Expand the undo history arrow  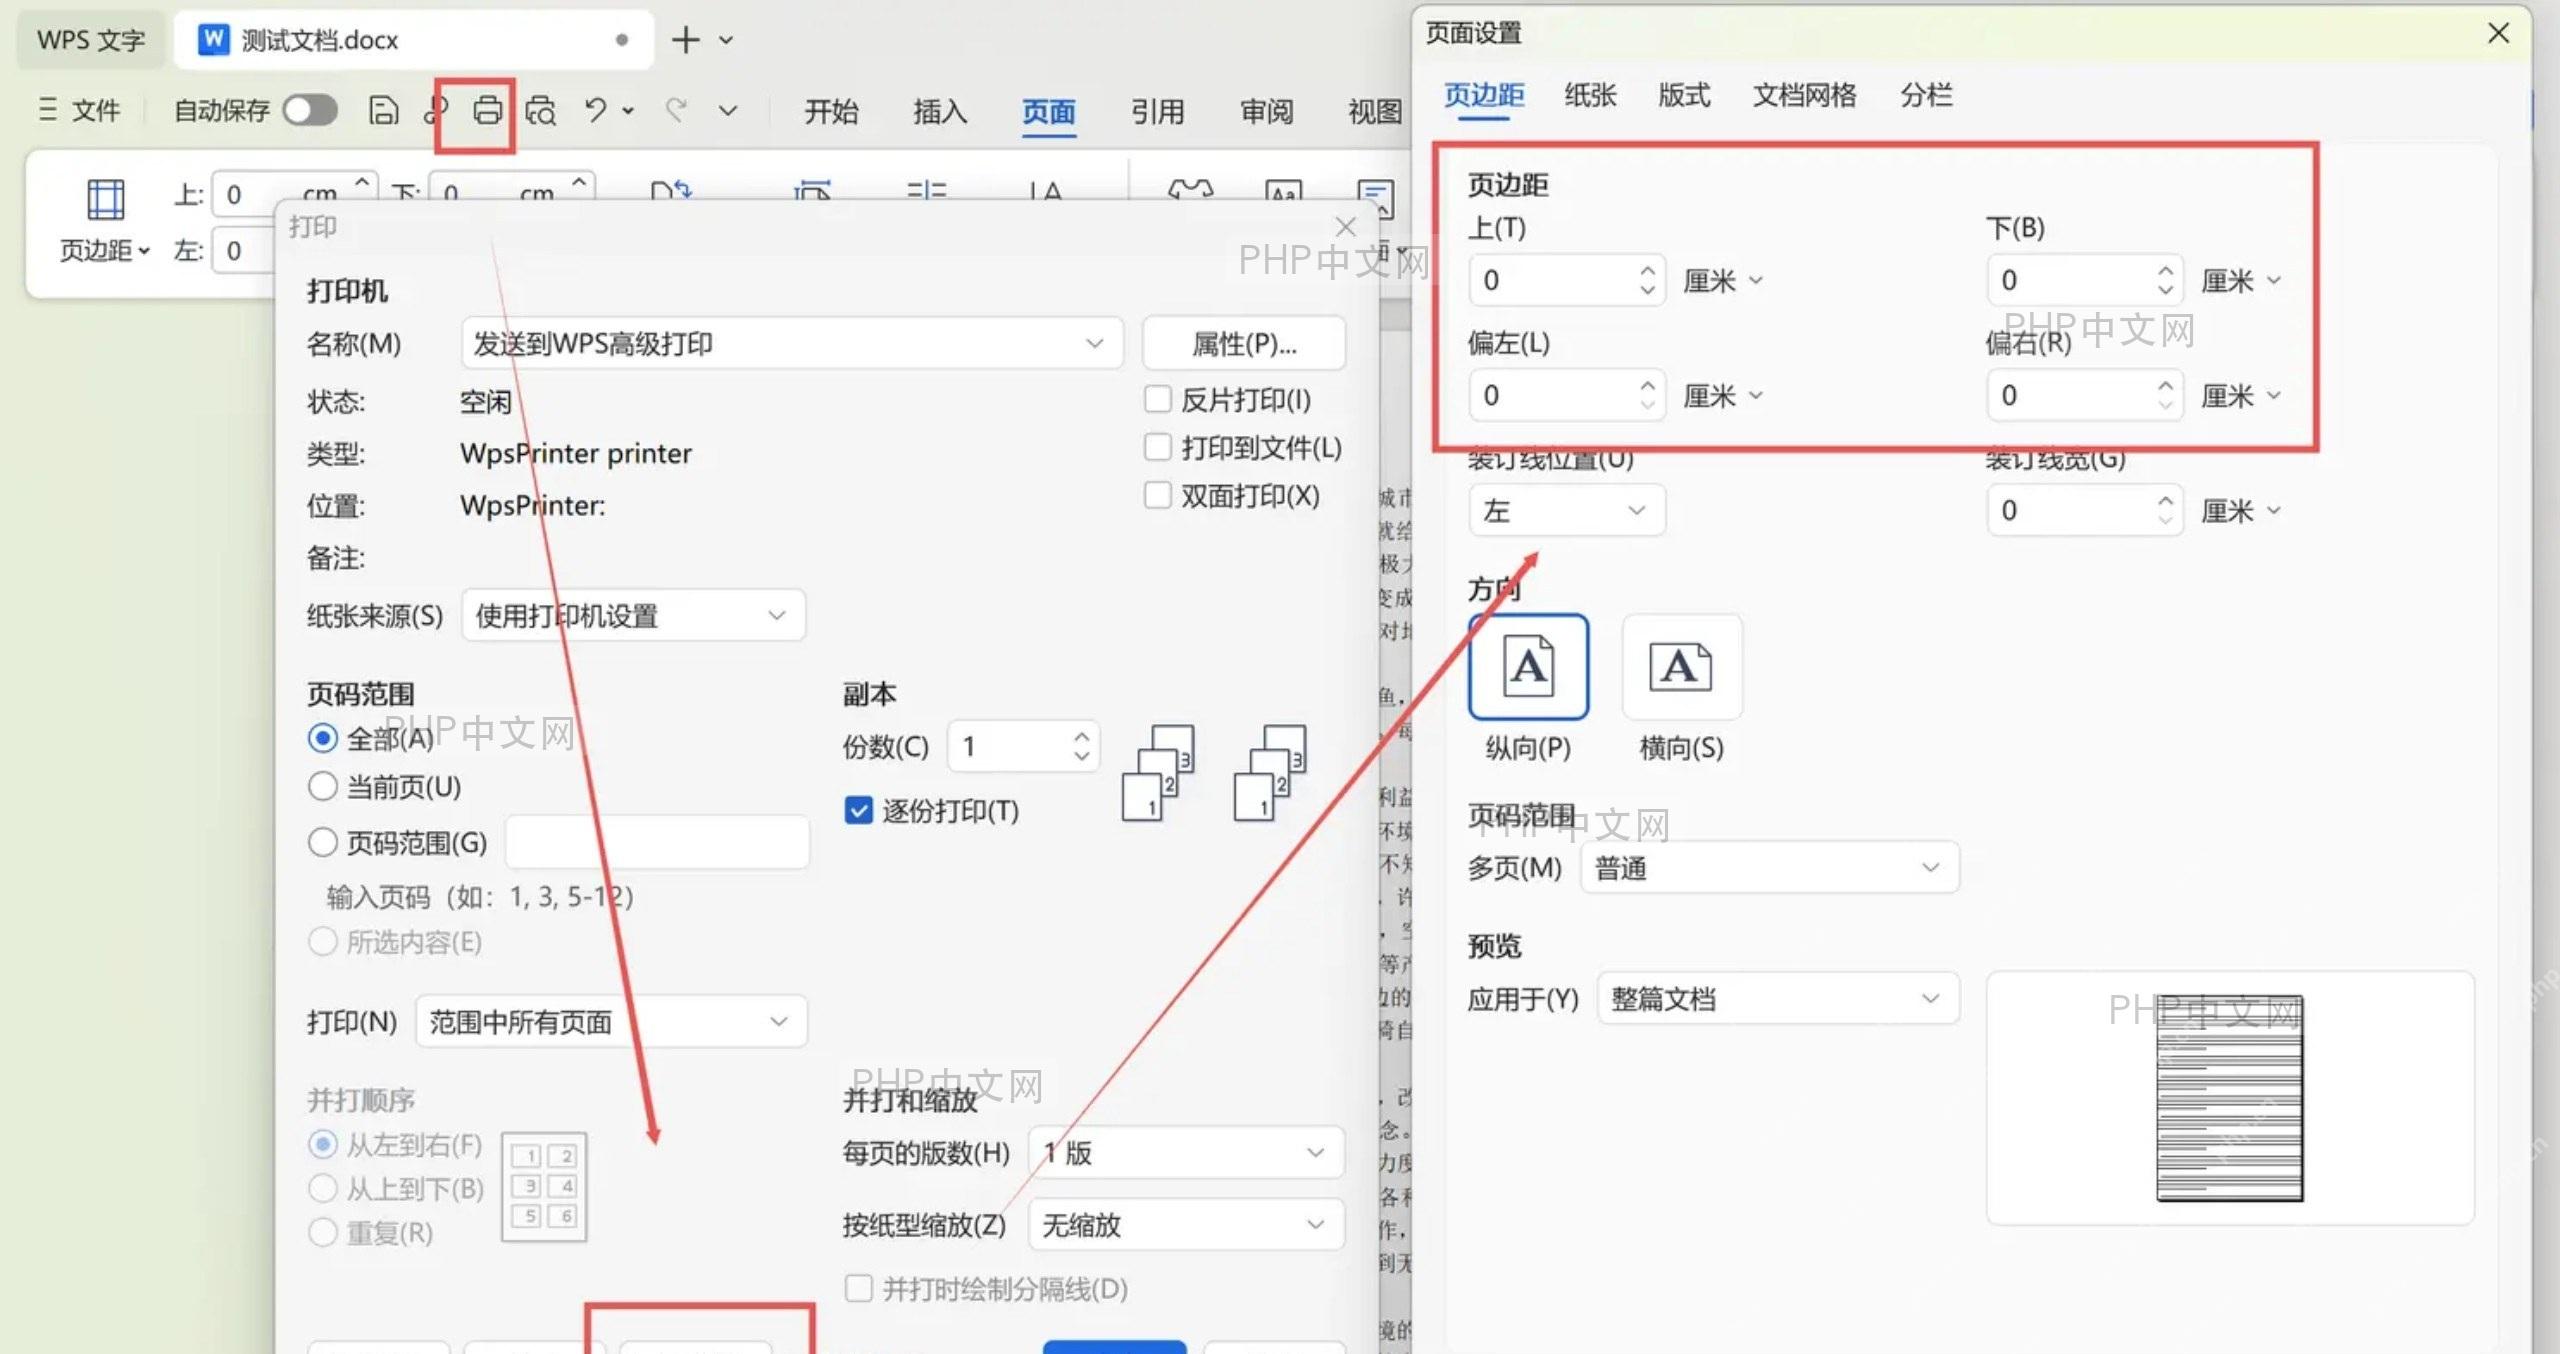628,110
